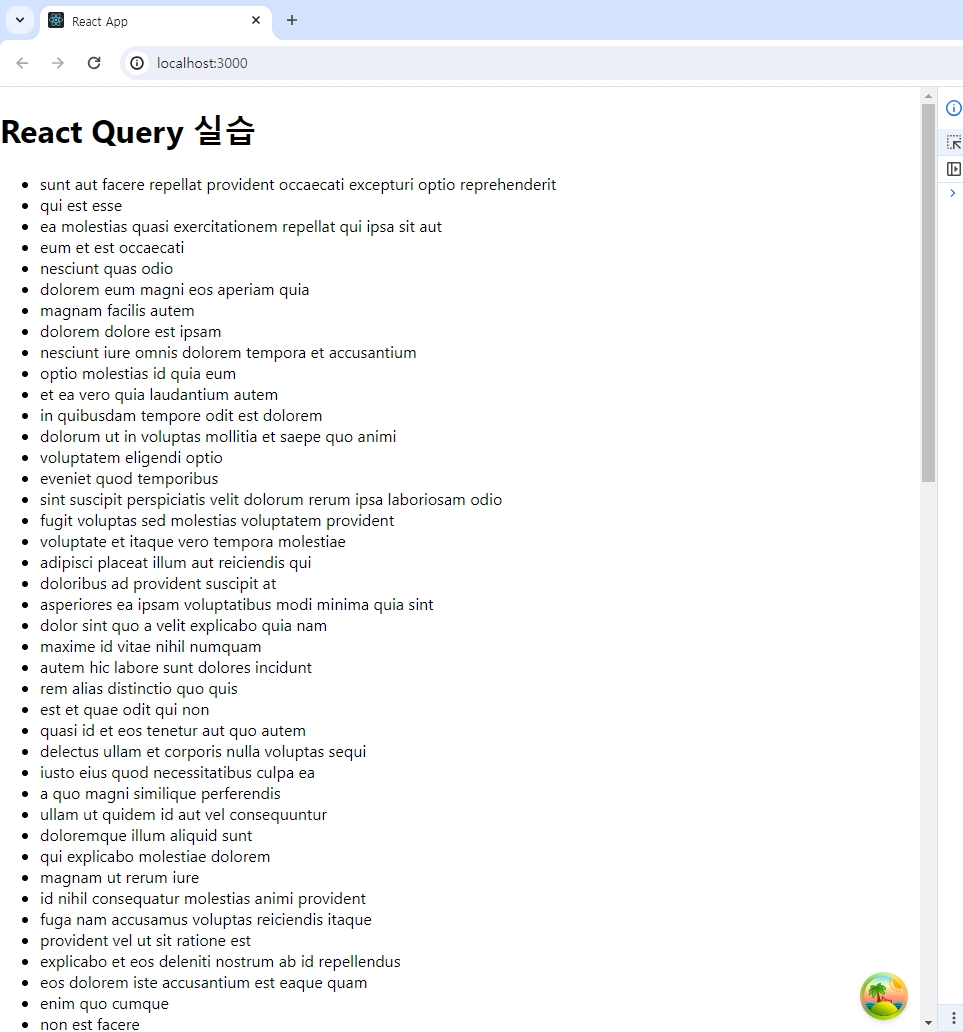Click the browser forward arrow
Image resolution: width=963 pixels, height=1032 pixels.
click(x=58, y=63)
